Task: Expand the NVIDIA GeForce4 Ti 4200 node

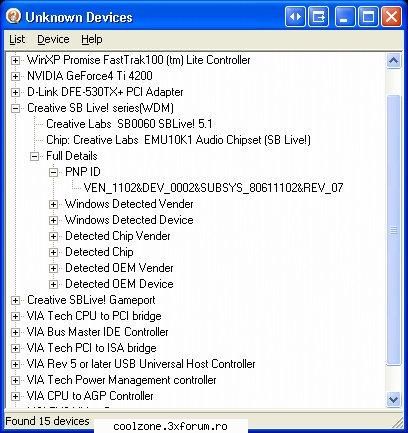Action: pos(15,76)
